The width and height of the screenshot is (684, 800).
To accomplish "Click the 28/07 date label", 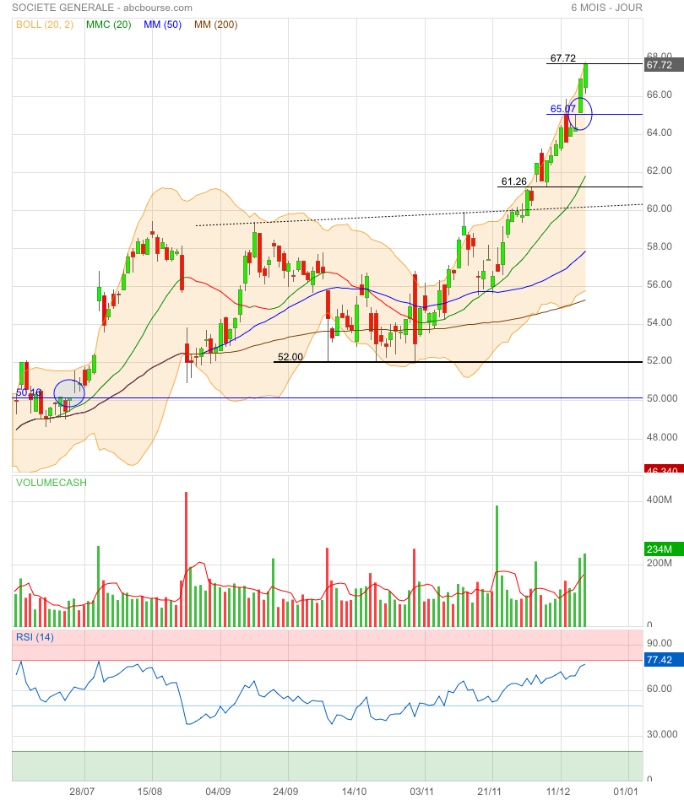I will click(82, 791).
